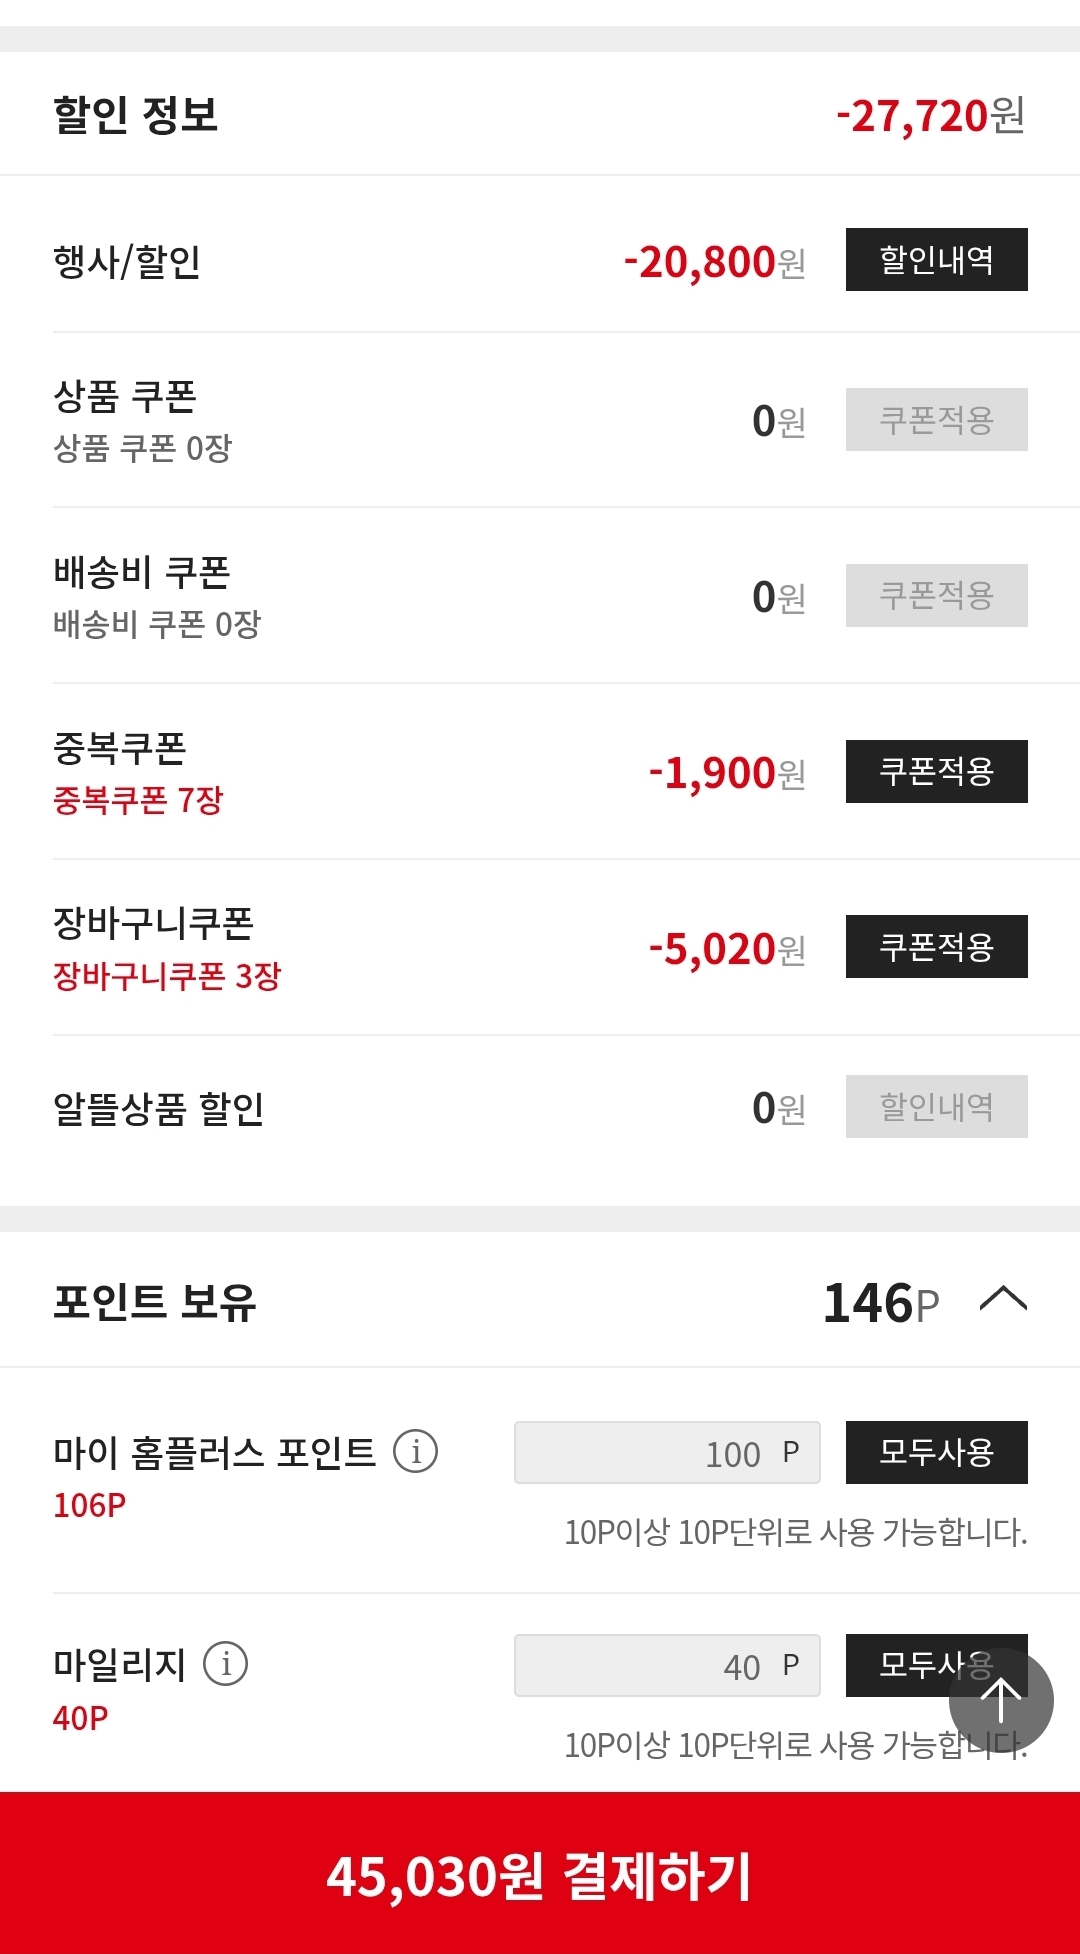
Task: Tap the 장바구니쿠폰 3장 red link text
Action: pos(167,976)
